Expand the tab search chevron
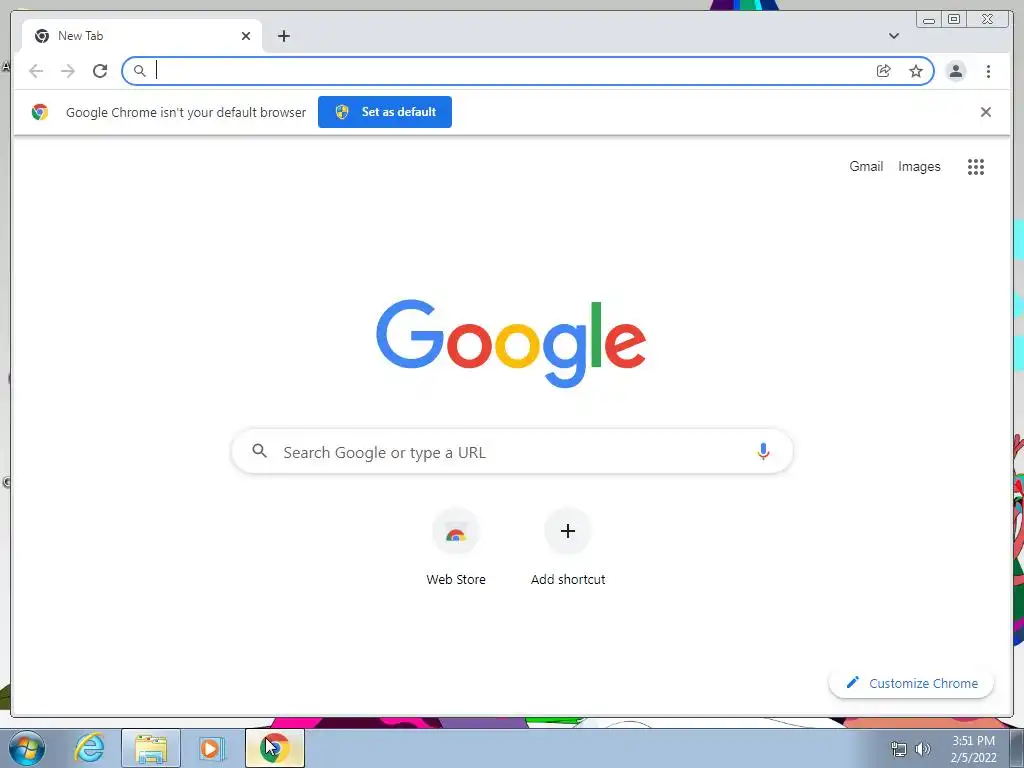 point(894,36)
